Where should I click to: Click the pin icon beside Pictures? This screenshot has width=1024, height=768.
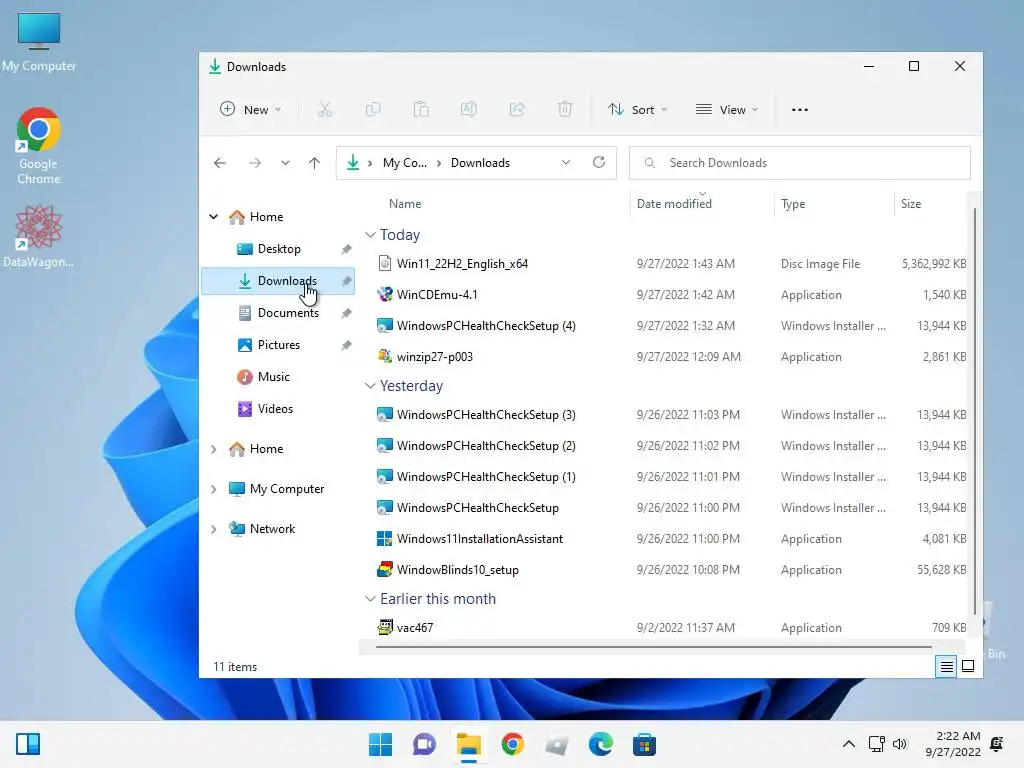click(x=346, y=345)
